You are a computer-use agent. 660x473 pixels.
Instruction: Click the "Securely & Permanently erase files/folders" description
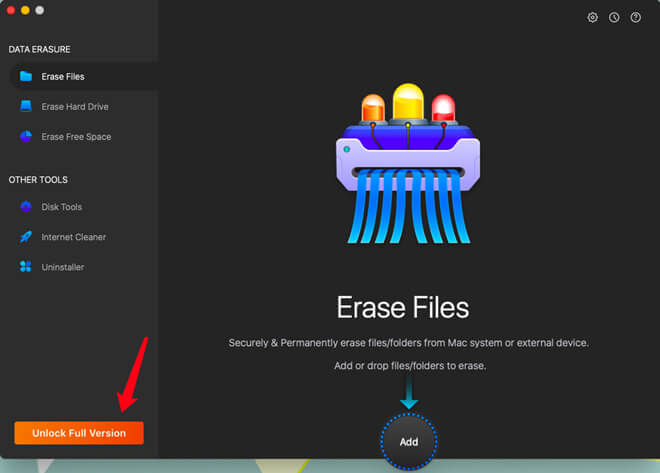[408, 343]
